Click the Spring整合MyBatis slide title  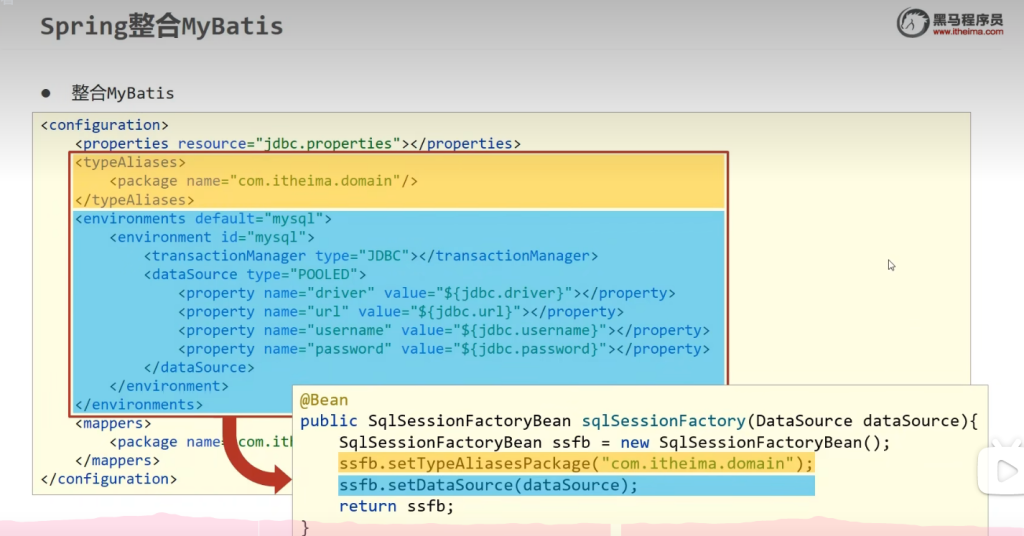click(x=161, y=26)
